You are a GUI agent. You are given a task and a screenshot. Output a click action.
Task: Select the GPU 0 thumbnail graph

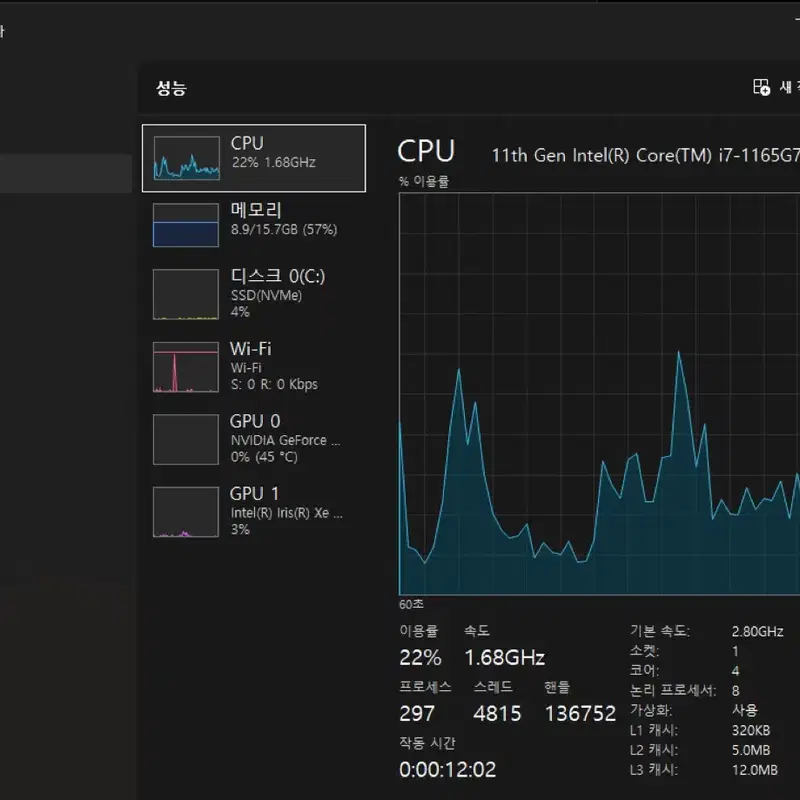tap(186, 439)
